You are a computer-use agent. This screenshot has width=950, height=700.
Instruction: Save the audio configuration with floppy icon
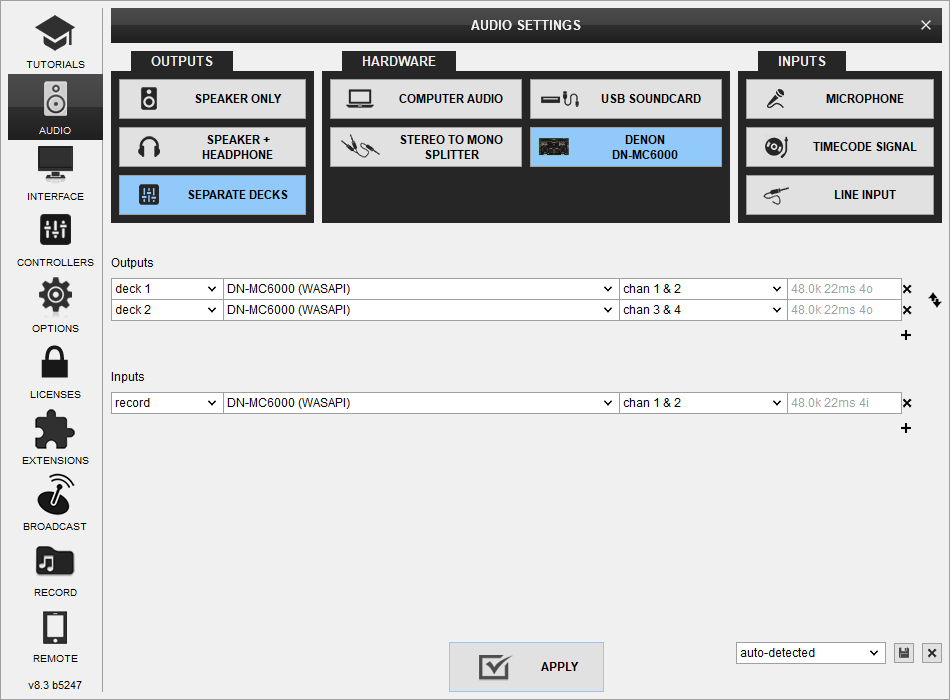click(904, 653)
